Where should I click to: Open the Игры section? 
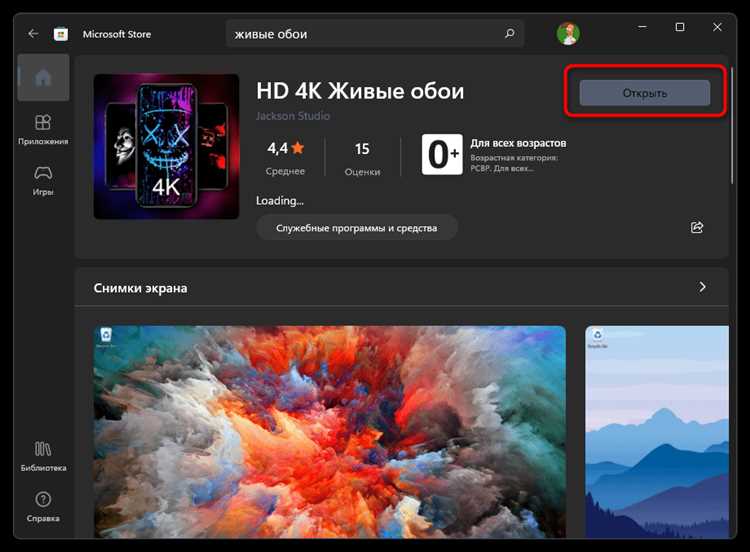click(x=43, y=181)
